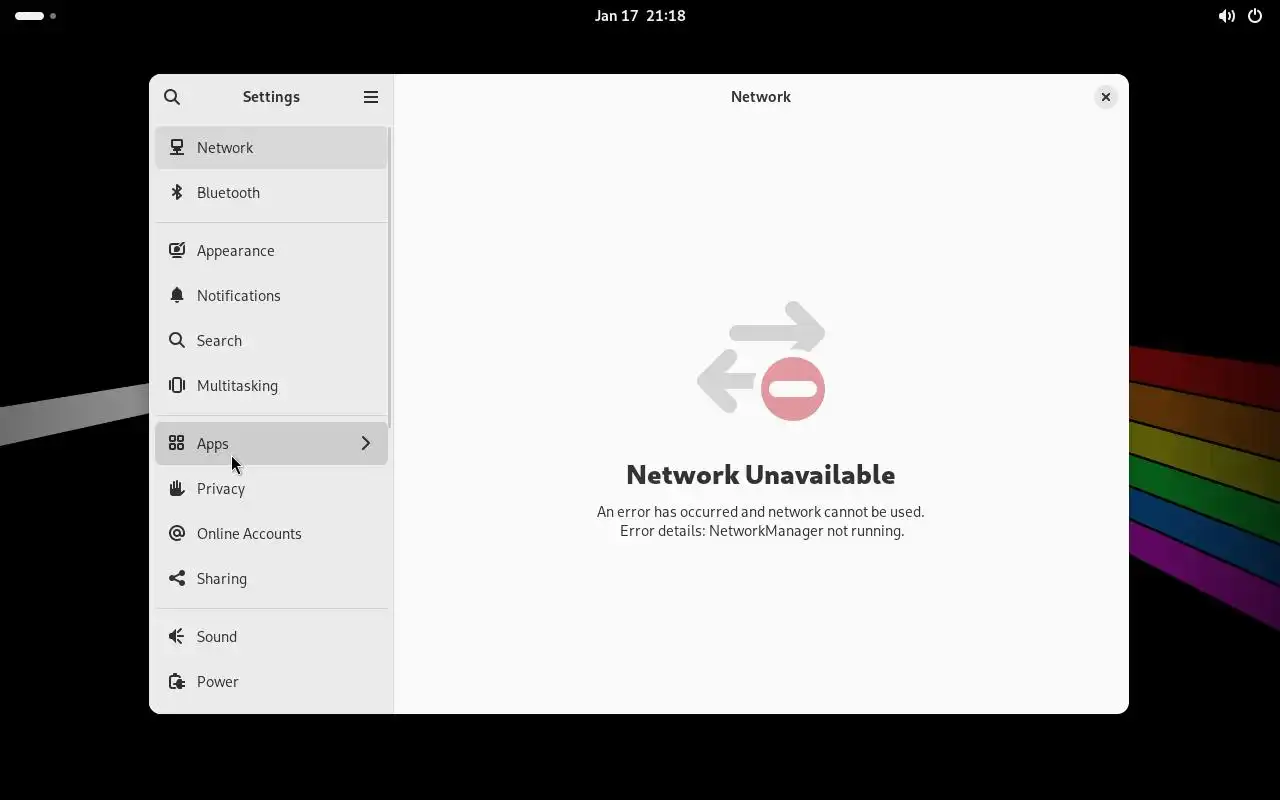Expand Apps using the chevron arrow

point(366,443)
